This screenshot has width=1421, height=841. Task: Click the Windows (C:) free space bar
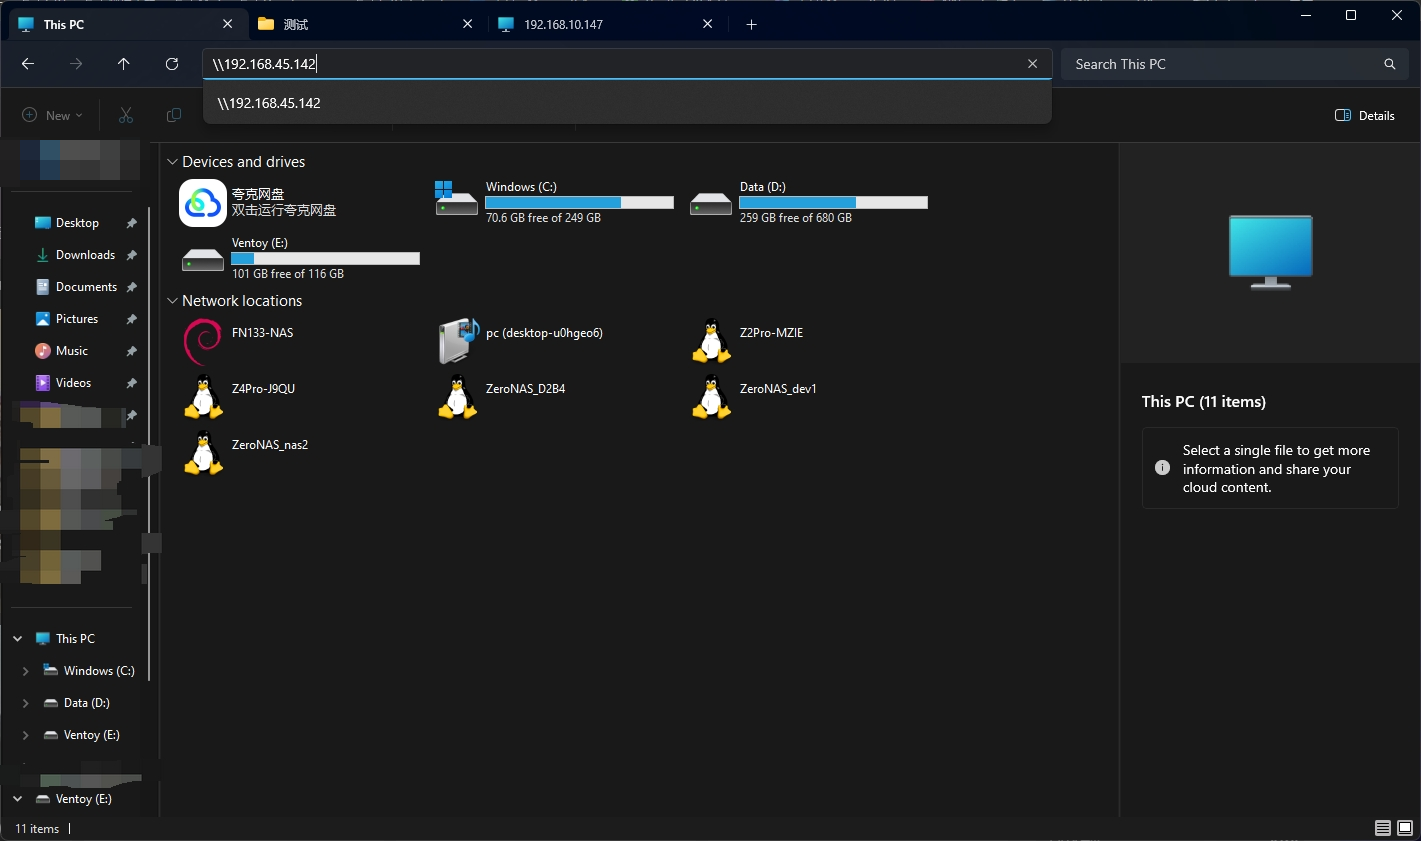point(579,203)
